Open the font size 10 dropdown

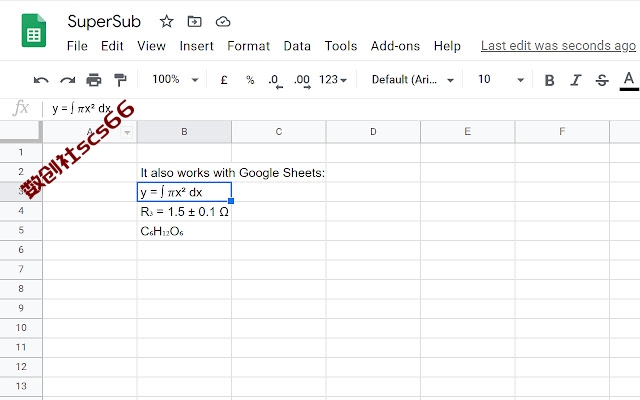[501, 80]
